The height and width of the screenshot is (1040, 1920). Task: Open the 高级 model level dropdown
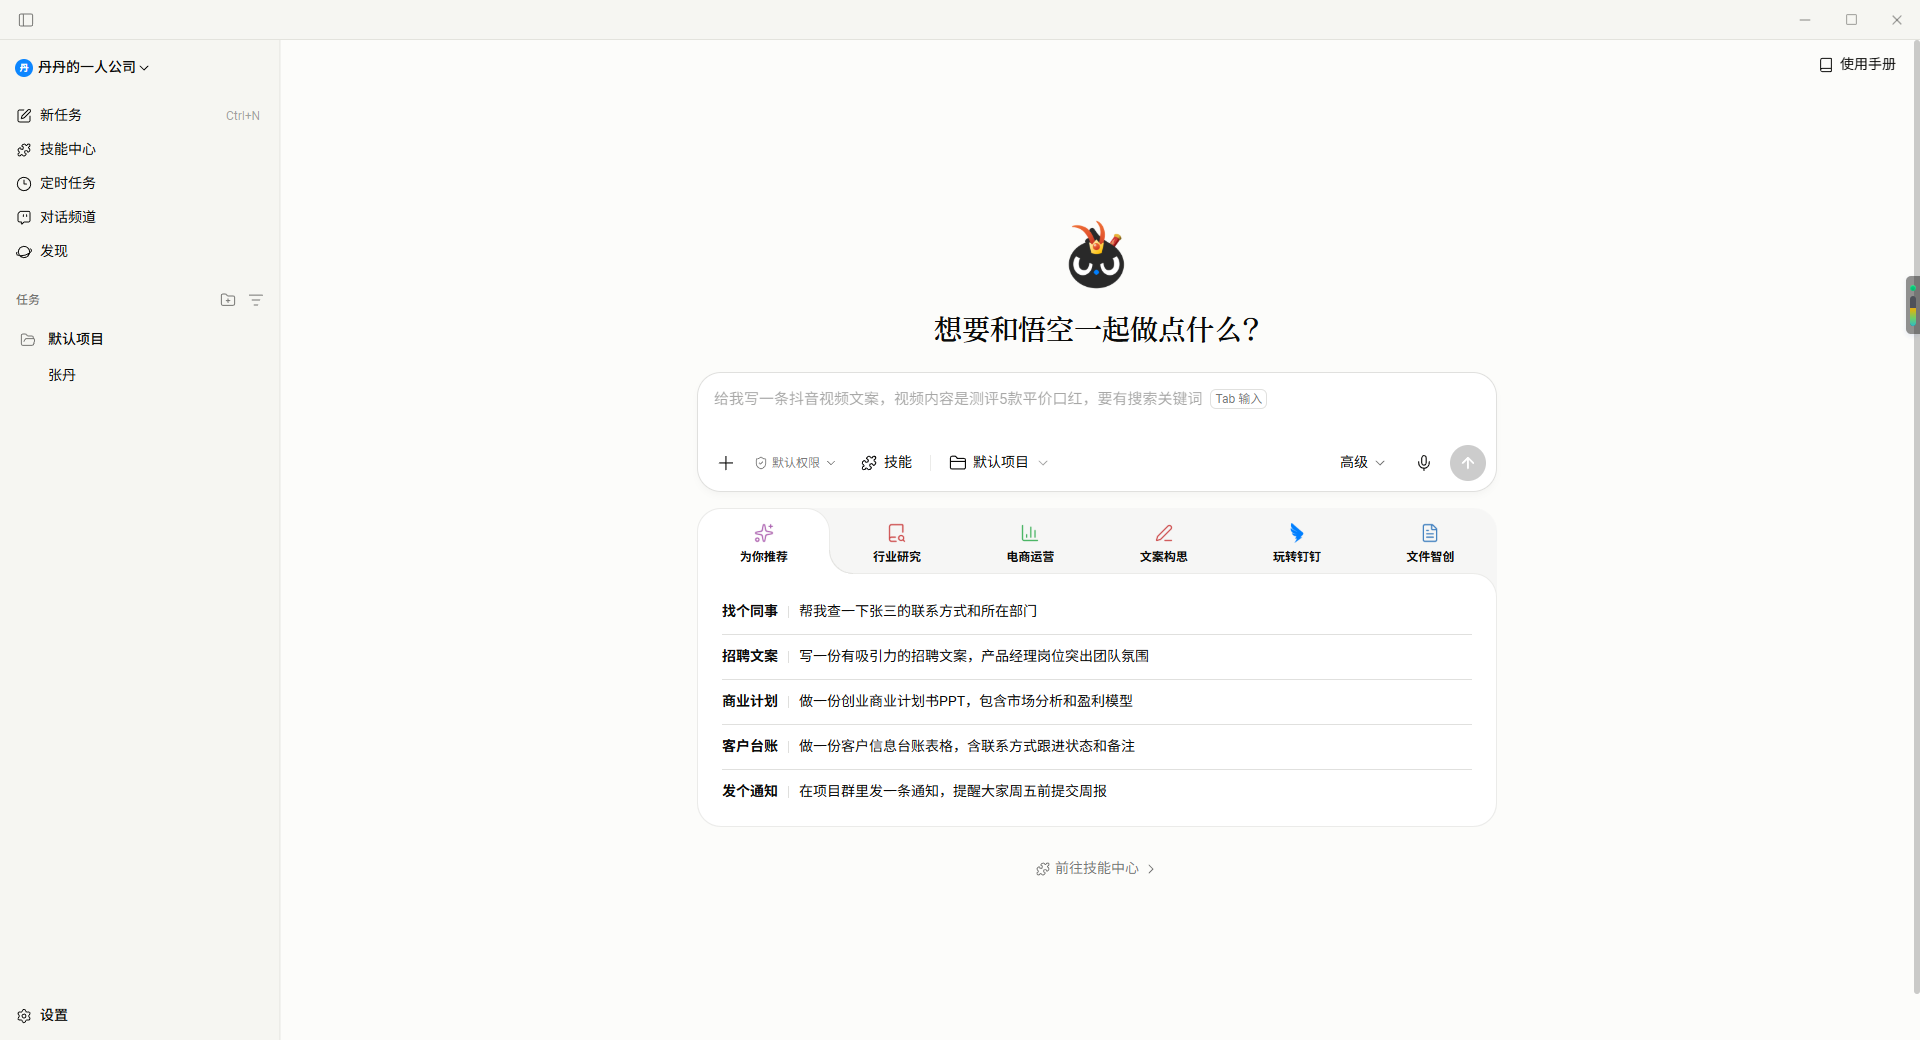1363,463
